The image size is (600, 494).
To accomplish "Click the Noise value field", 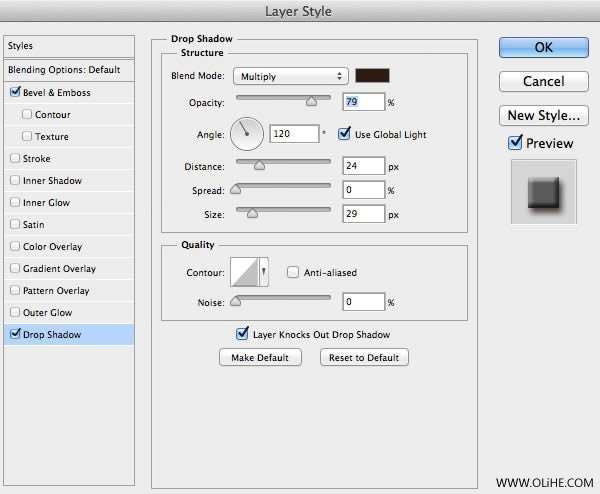I will coord(364,302).
